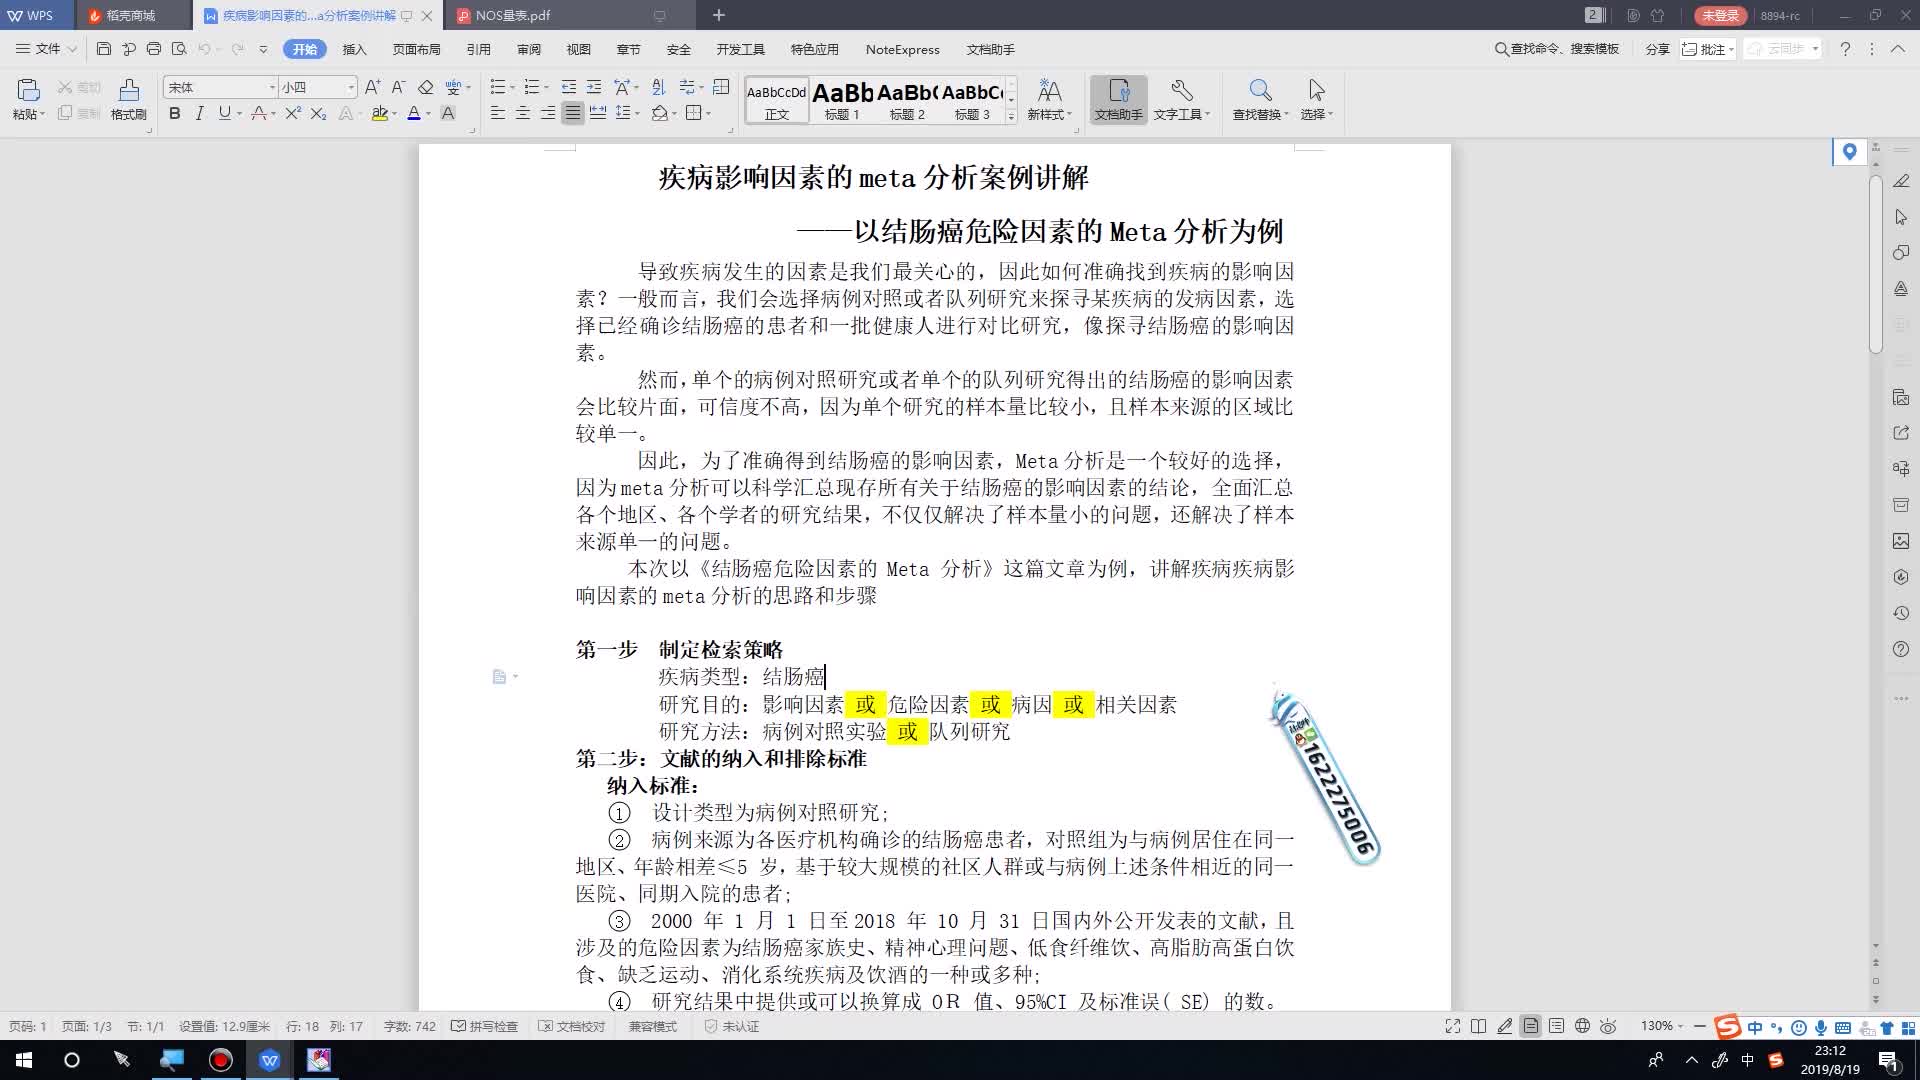1920x1080 pixels.
Task: Set paragraph to align right
Action: tap(547, 113)
